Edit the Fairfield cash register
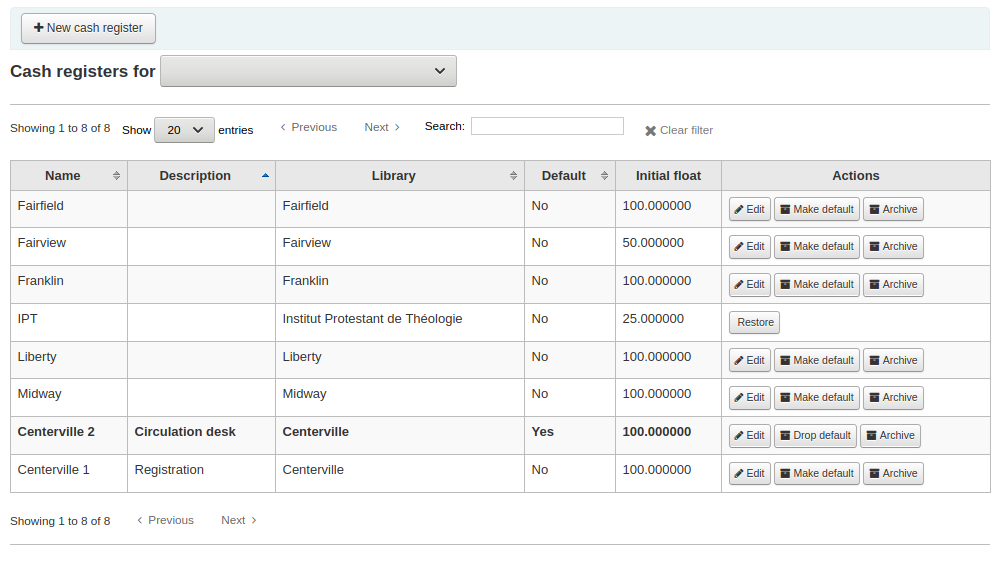This screenshot has height=561, width=999. point(749,210)
